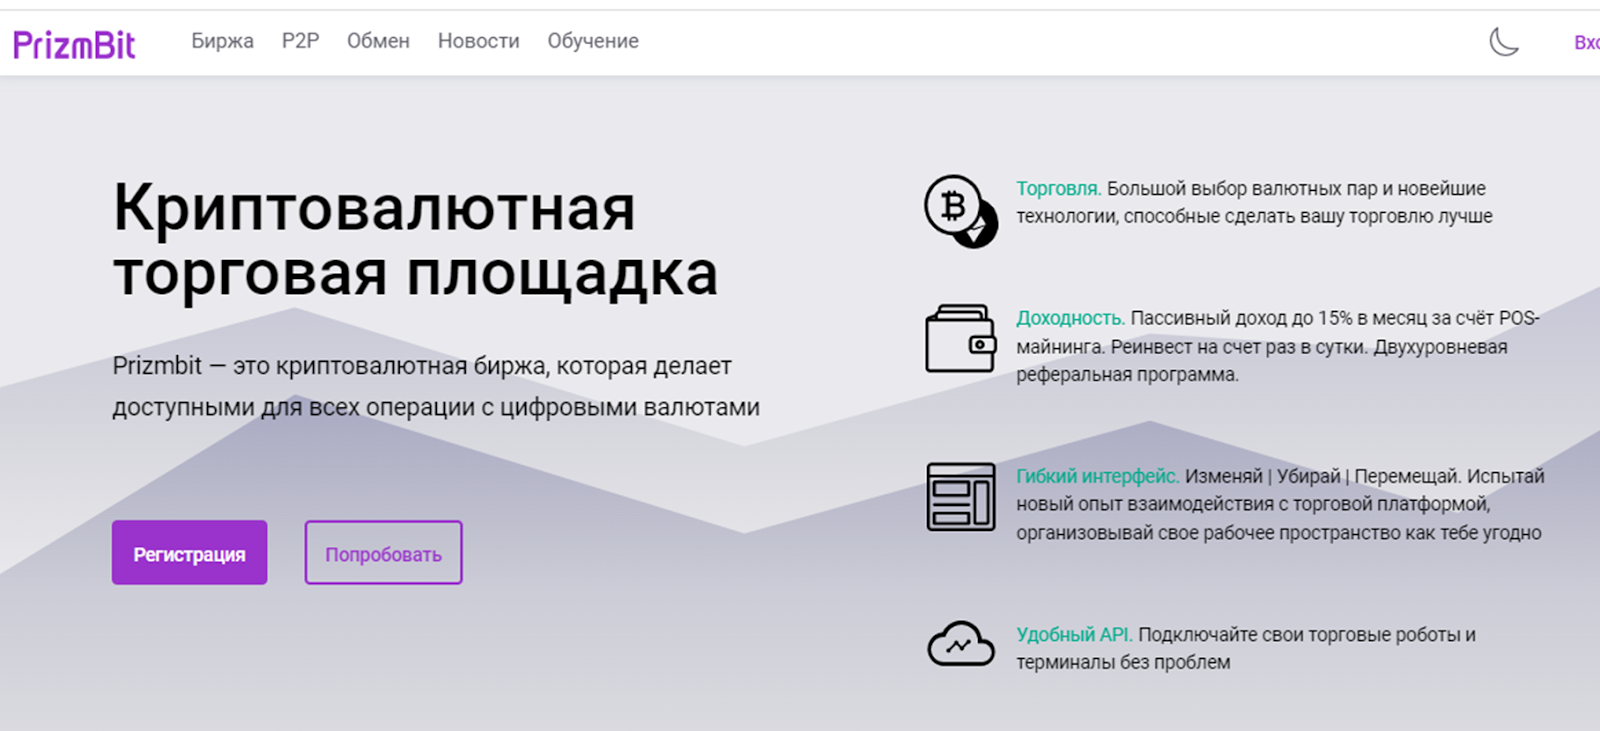Click the Prizmbit exchange description paragraph
Viewport: 1600px width, 731px height.
[x=436, y=386]
